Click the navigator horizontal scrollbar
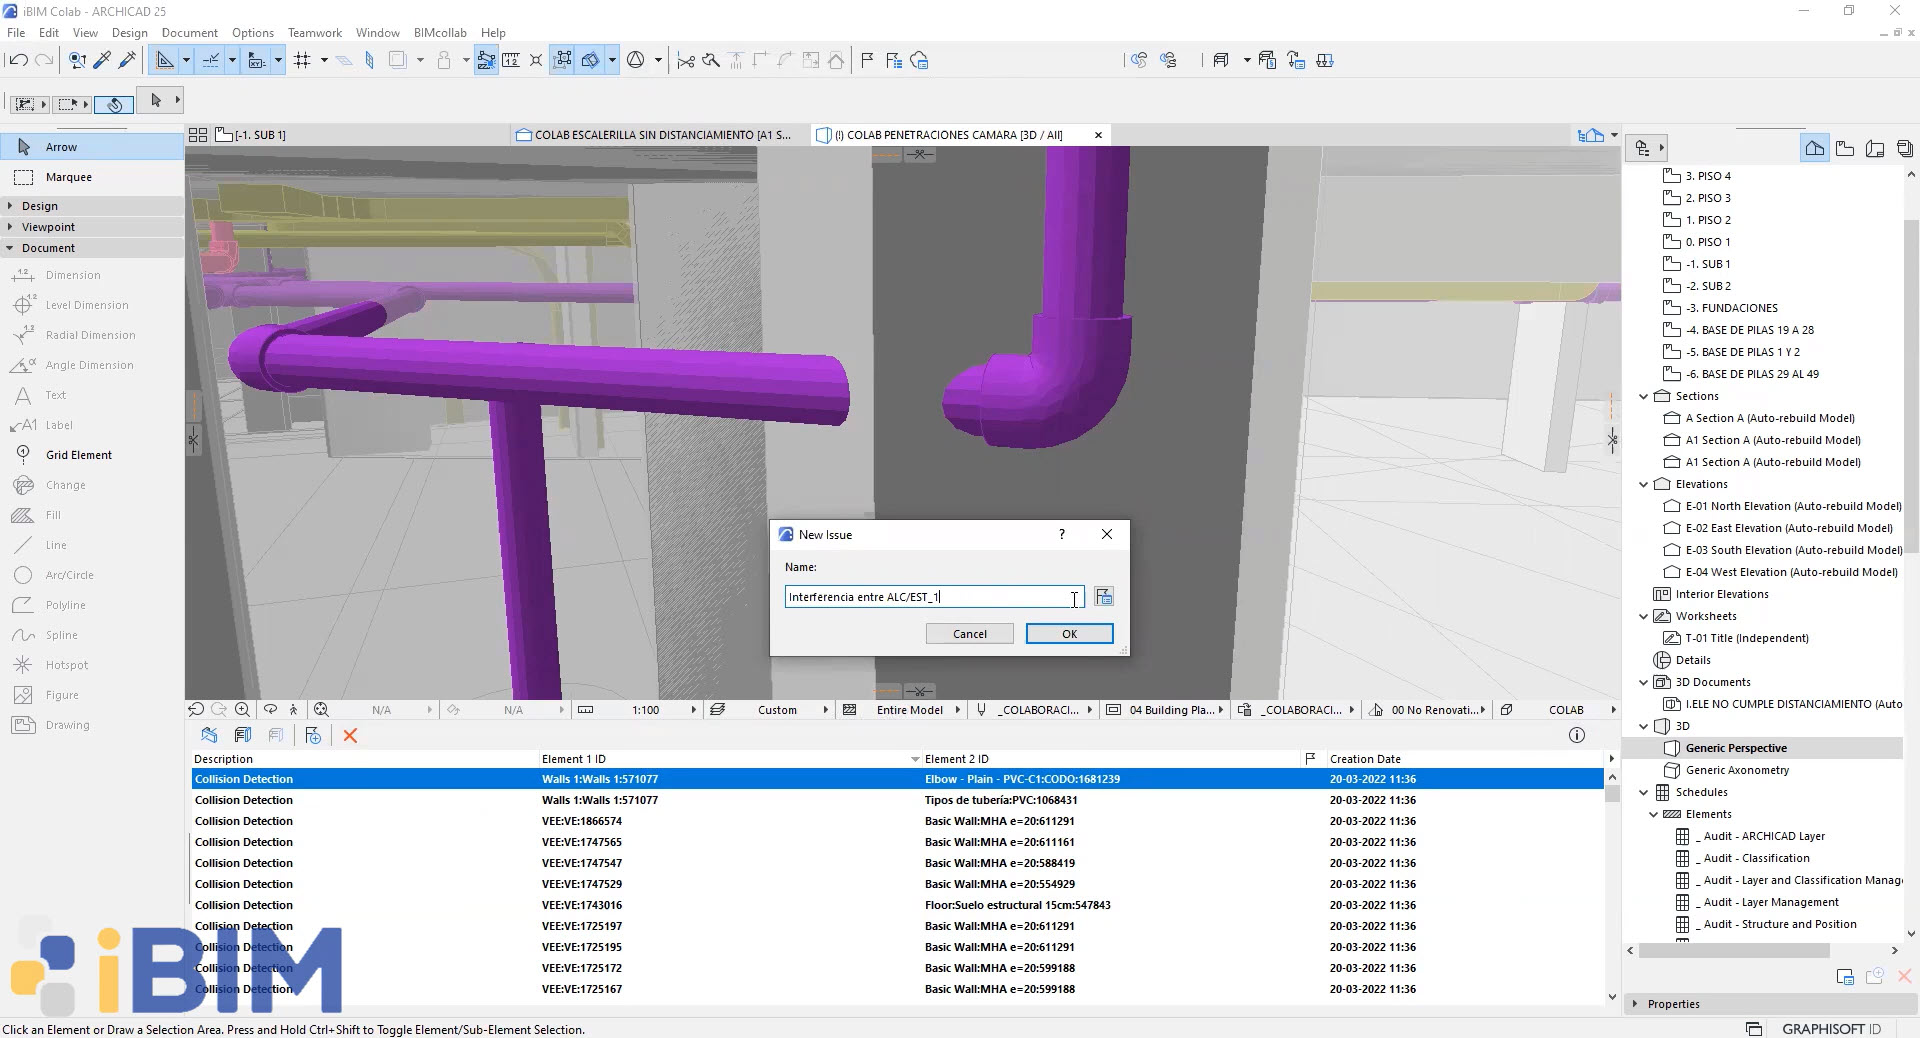Image resolution: width=1920 pixels, height=1038 pixels. pos(1734,950)
